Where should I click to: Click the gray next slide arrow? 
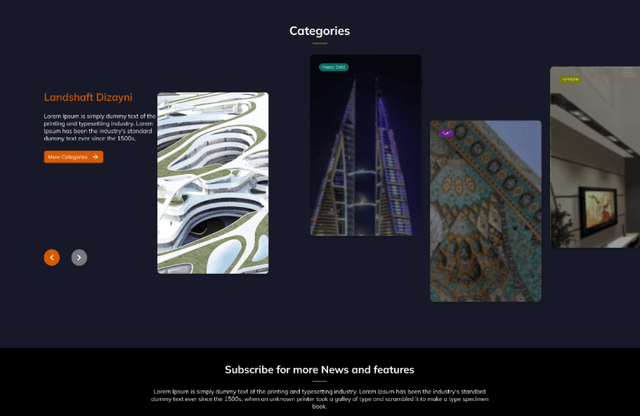click(79, 258)
